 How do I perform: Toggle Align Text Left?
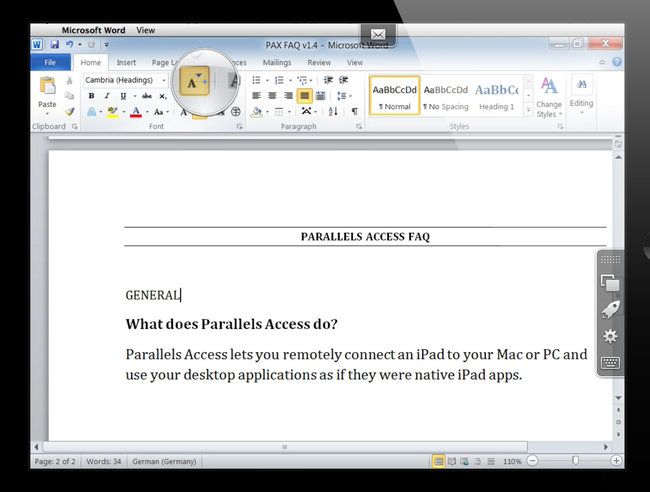click(x=257, y=96)
